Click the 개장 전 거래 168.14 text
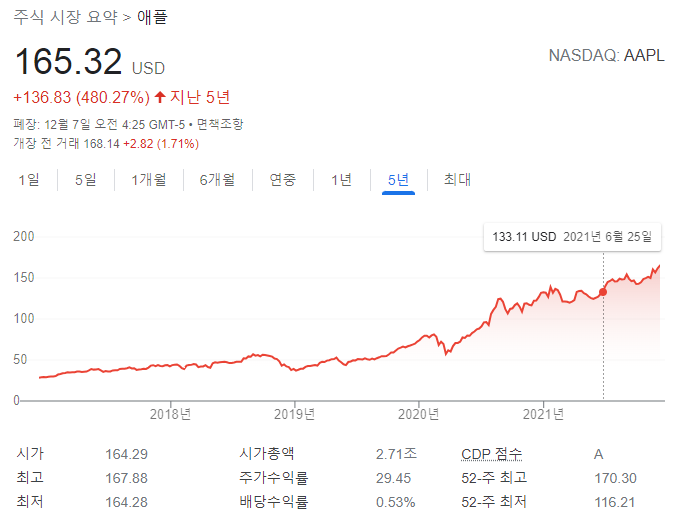This screenshot has width=693, height=520. click(x=66, y=144)
